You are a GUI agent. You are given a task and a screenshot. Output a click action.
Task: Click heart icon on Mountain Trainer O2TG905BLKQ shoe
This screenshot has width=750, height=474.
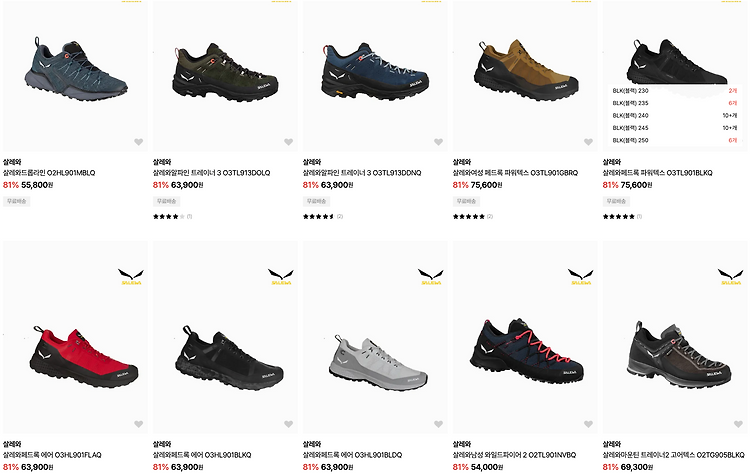click(738, 424)
